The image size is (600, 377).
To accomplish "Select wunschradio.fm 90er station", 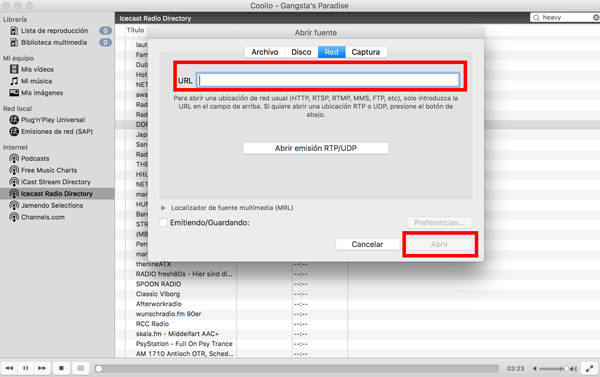I will pyautogui.click(x=168, y=314).
